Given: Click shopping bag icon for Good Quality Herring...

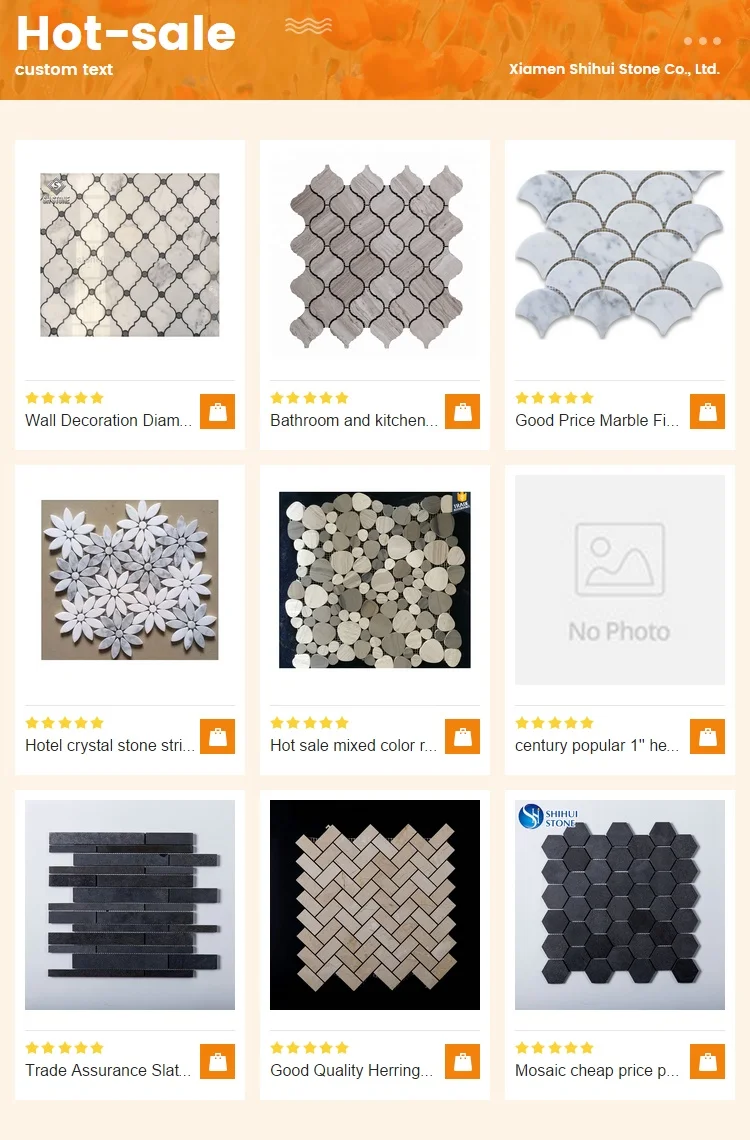Looking at the screenshot, I should (x=462, y=1061).
